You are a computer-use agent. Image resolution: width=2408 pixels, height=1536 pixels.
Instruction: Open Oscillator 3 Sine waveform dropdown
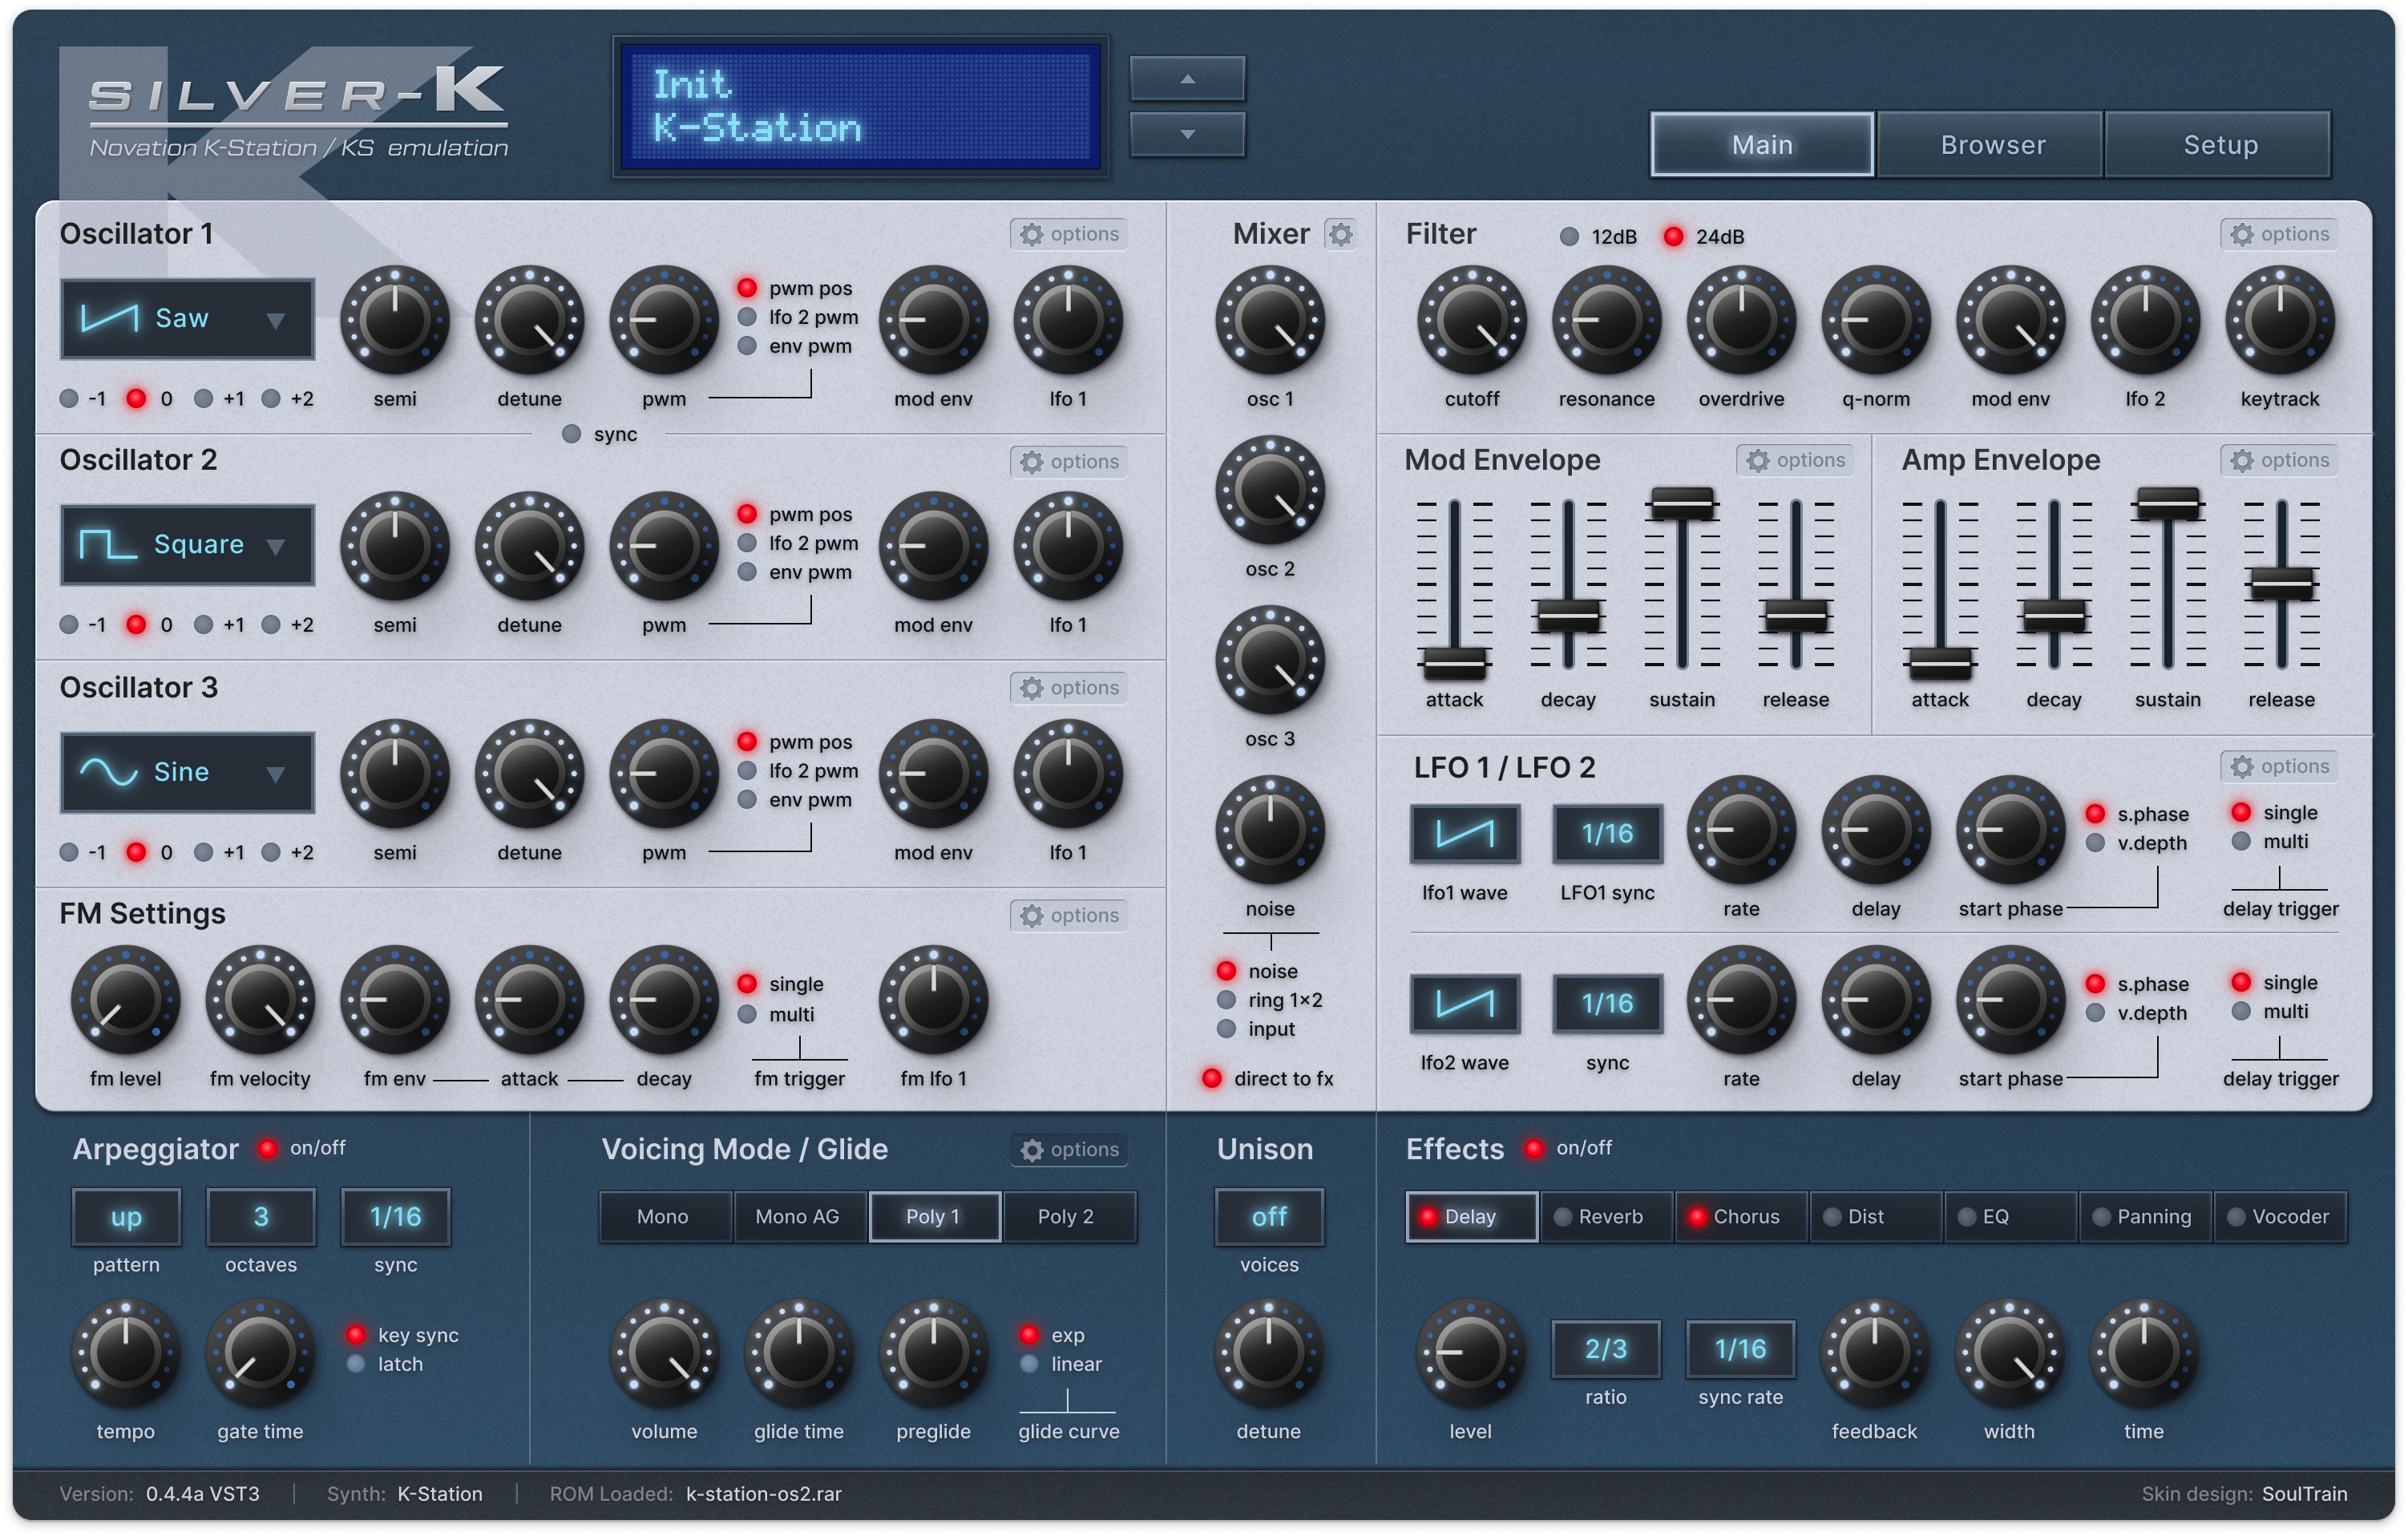[x=188, y=772]
